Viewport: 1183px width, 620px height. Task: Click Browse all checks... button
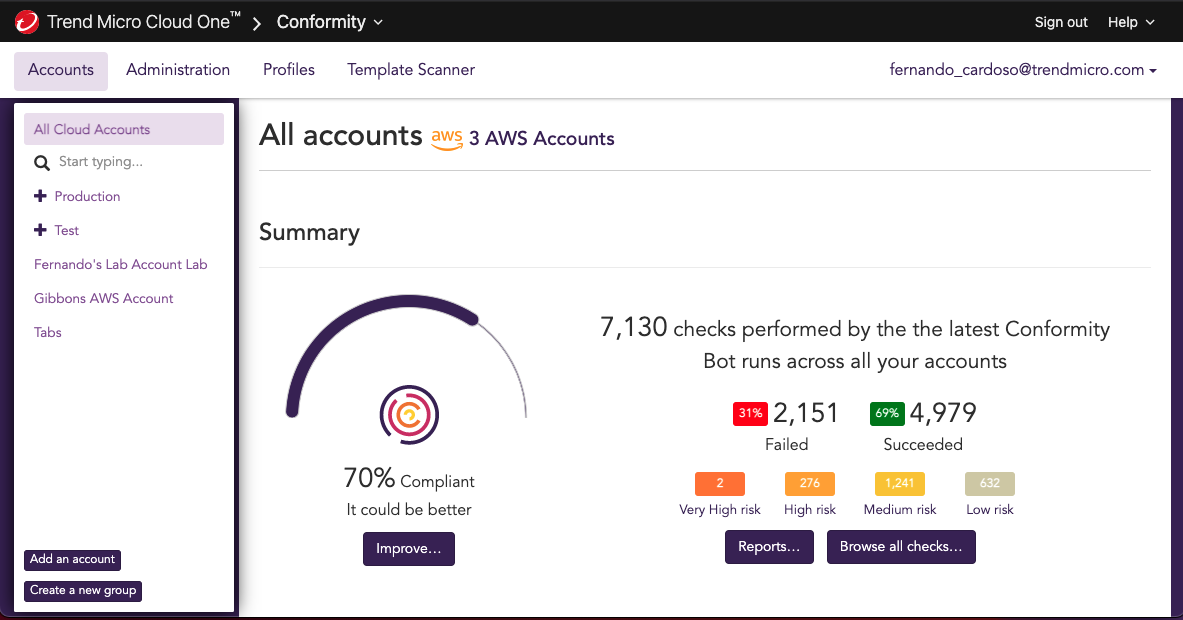click(902, 547)
